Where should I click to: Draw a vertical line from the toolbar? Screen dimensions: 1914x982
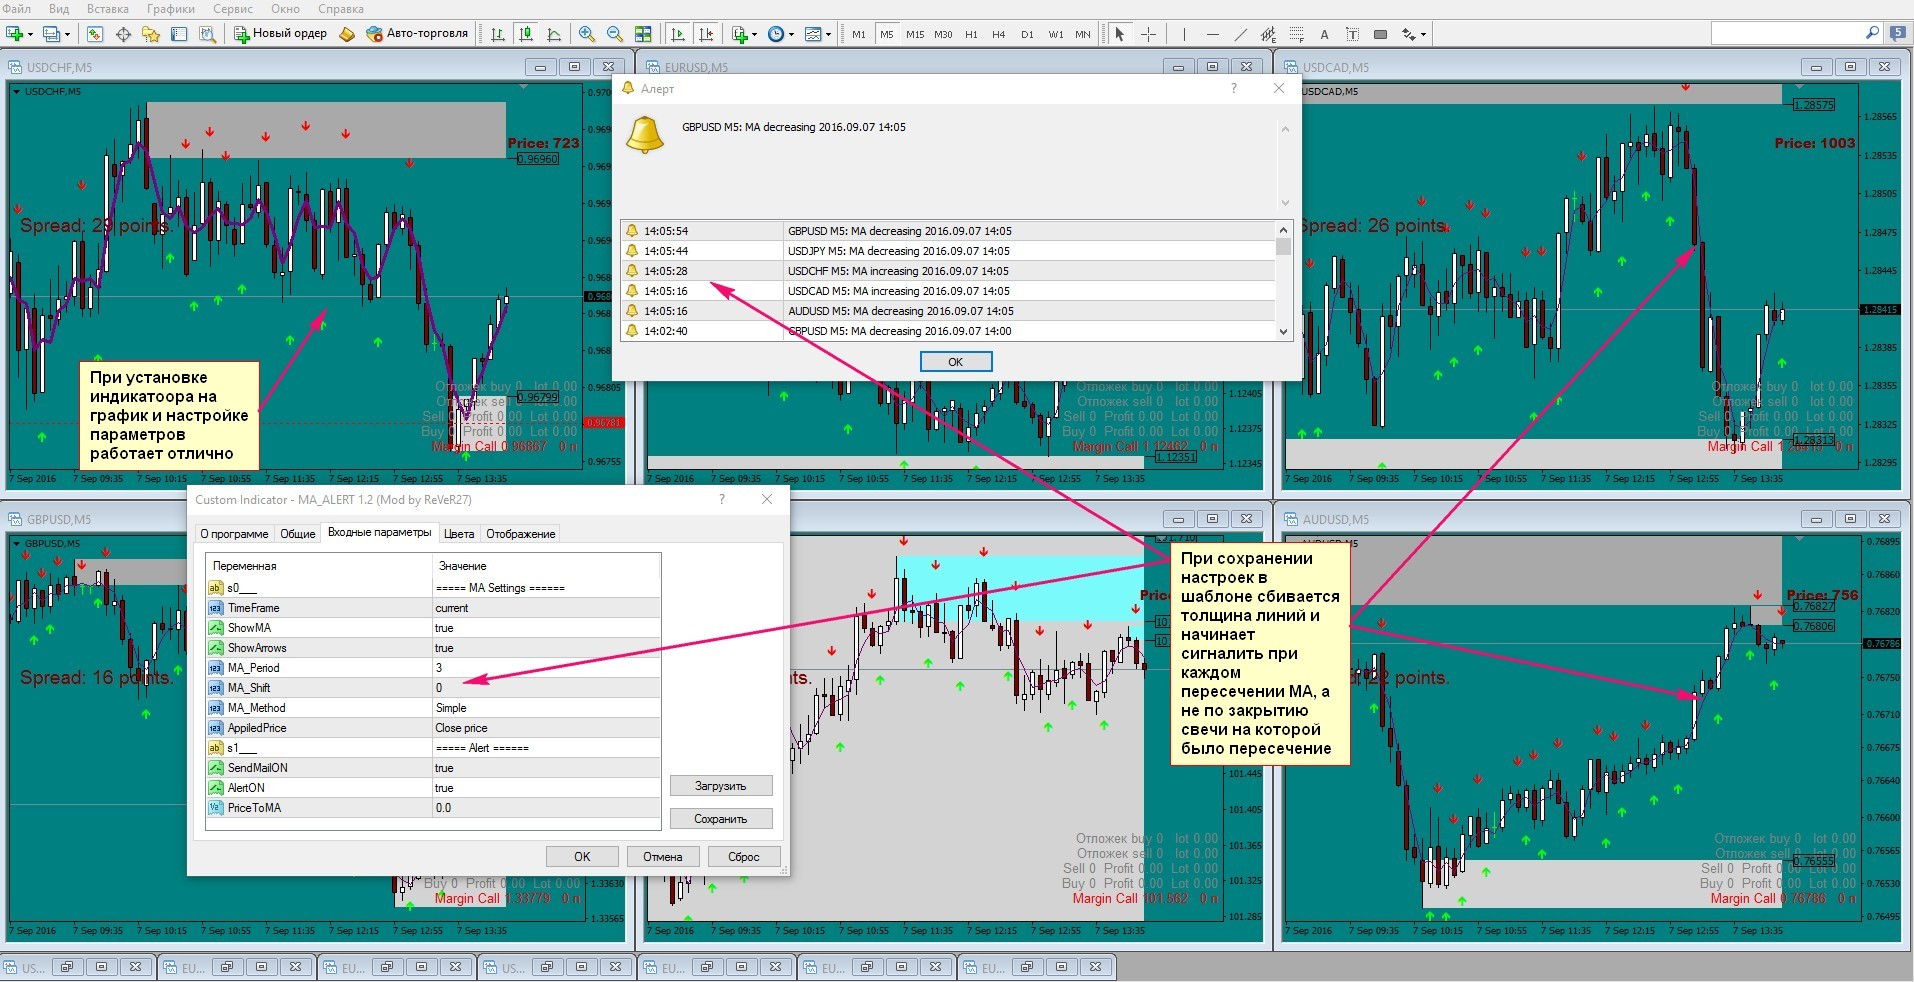1184,34
